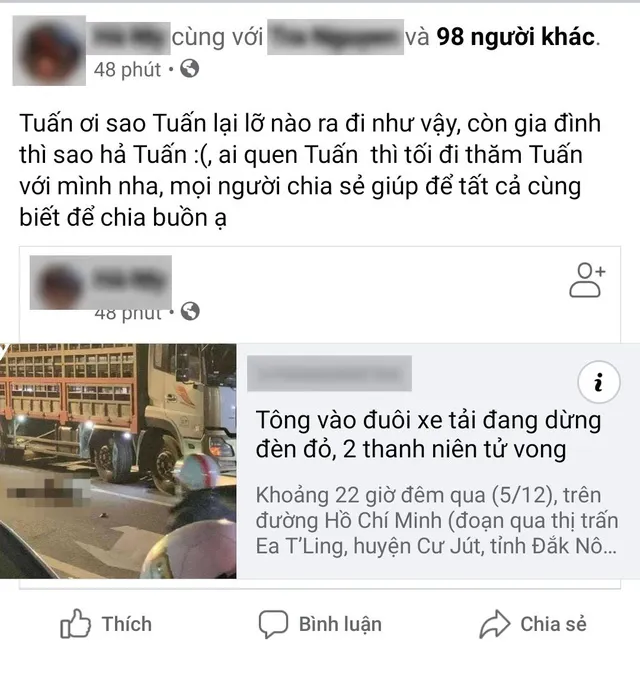This screenshot has height=673, width=640.
Task: Open the "98 người khác" tagged list
Action: point(516,37)
